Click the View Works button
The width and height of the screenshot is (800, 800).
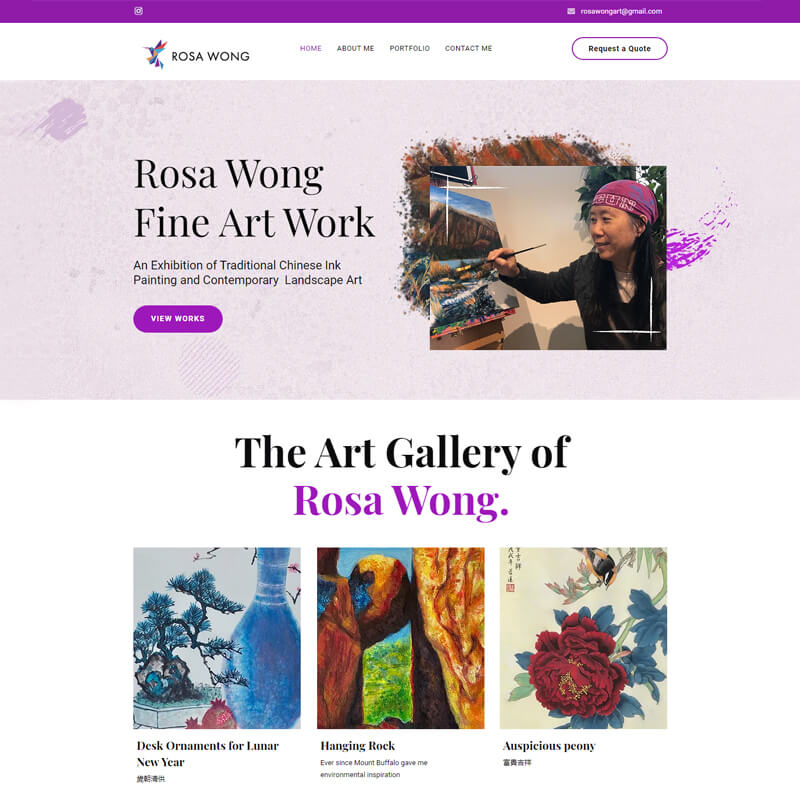(178, 319)
